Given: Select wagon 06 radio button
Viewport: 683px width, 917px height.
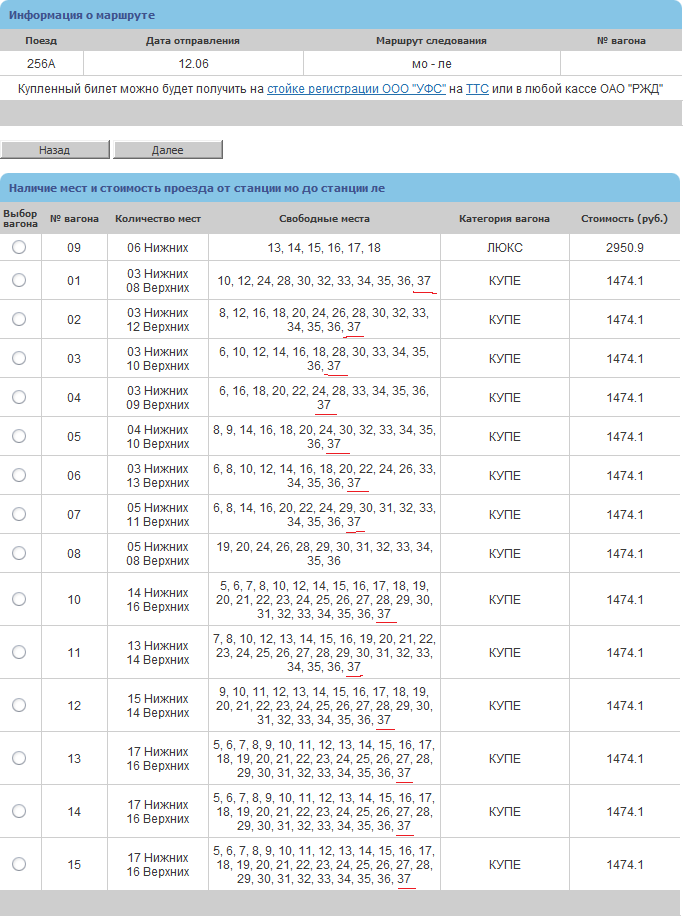Looking at the screenshot, I should point(19,475).
